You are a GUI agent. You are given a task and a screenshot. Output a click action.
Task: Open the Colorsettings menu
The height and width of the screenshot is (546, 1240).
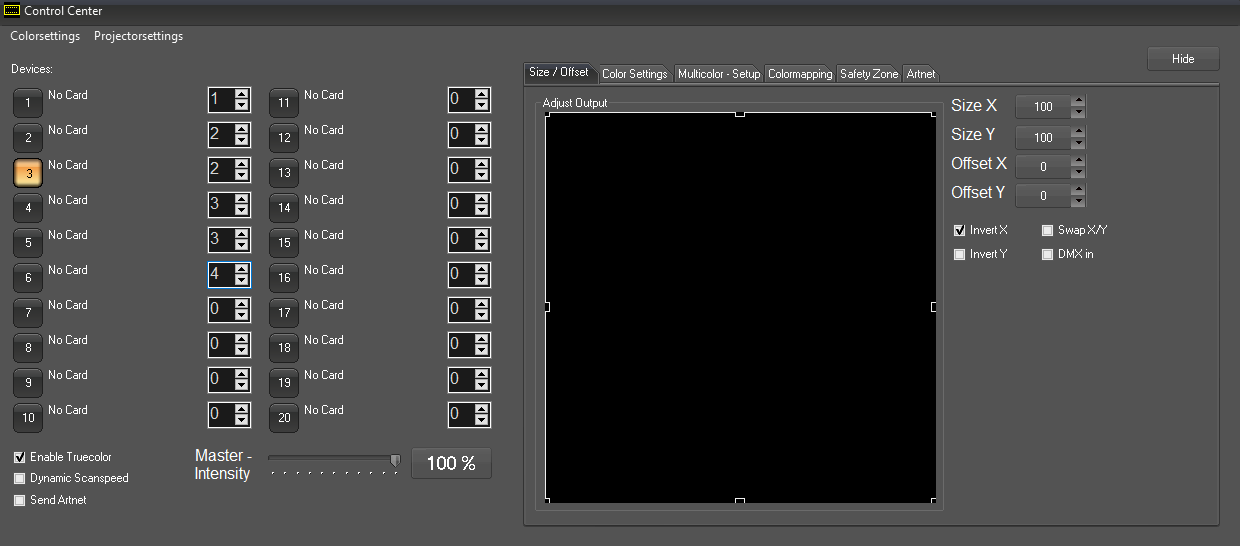pos(45,36)
